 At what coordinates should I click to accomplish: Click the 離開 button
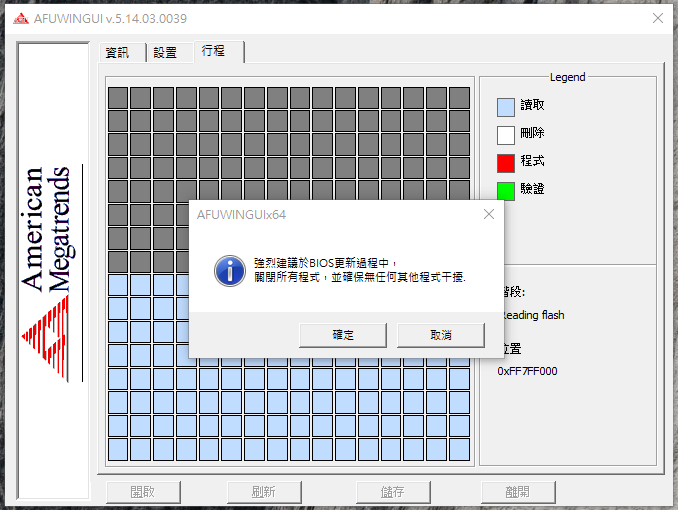click(x=518, y=492)
